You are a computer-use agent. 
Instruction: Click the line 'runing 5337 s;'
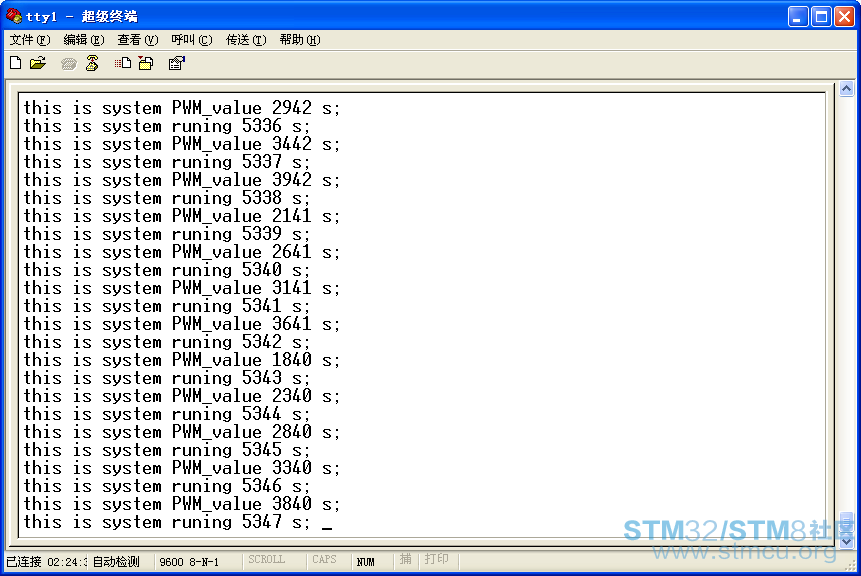point(167,162)
